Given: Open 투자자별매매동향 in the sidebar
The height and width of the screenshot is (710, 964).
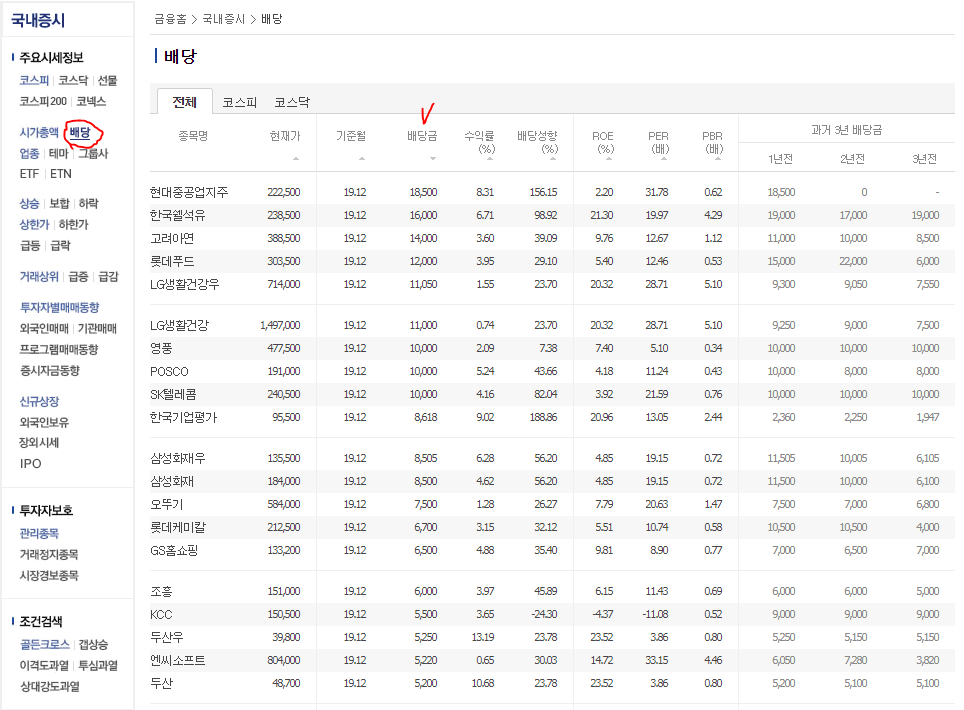Looking at the screenshot, I should [59, 307].
